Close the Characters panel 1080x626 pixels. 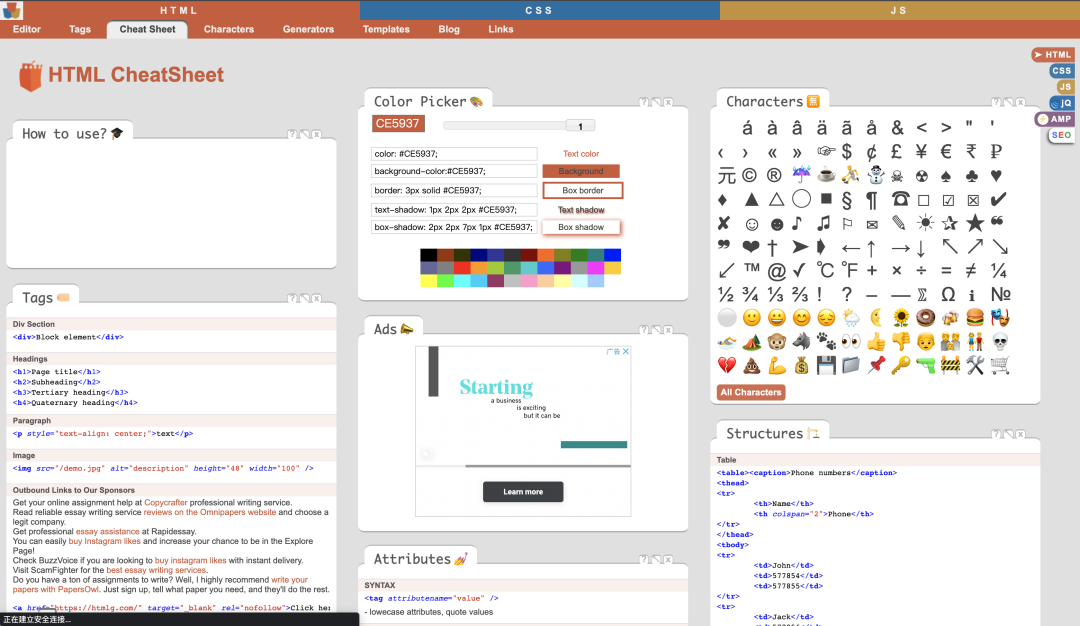(1021, 102)
